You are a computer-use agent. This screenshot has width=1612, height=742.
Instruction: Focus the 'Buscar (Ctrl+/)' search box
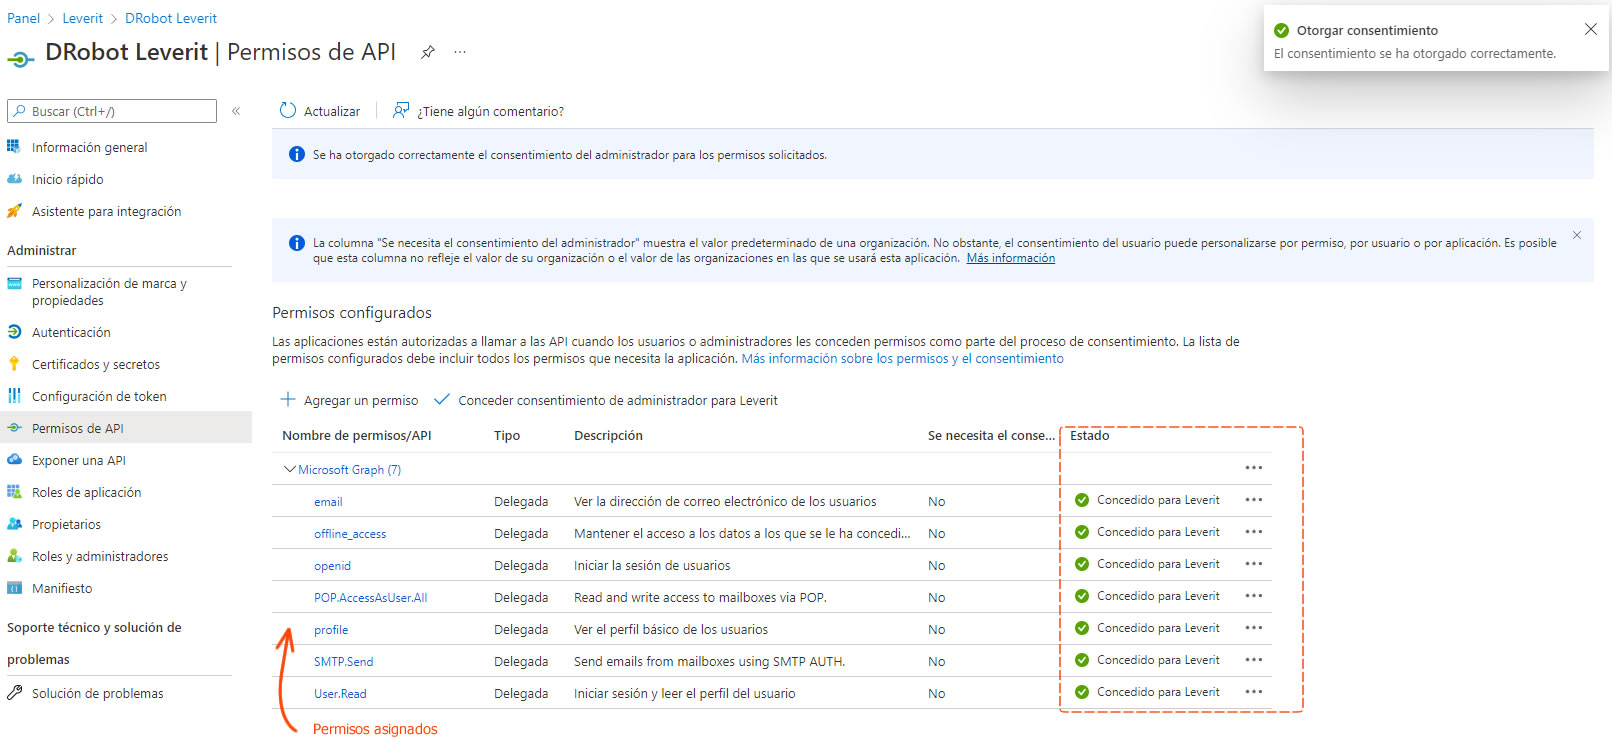pyautogui.click(x=112, y=111)
